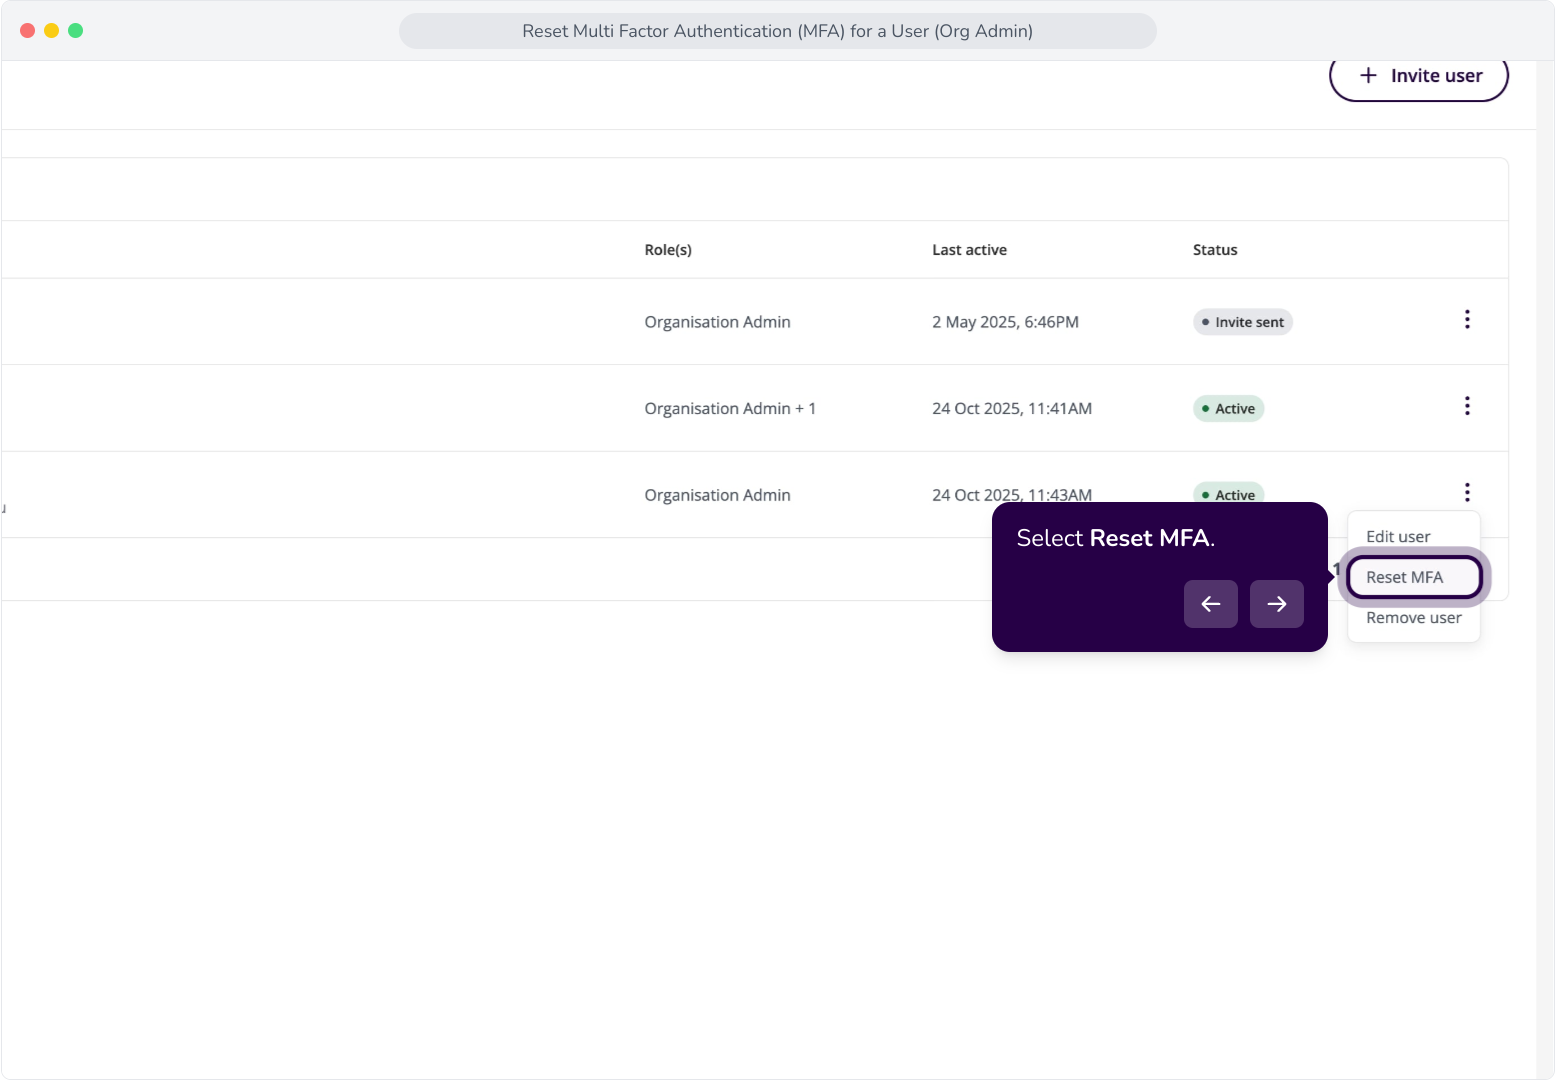
Task: Click the 2 May 2025, 6:46PM cell
Action: click(x=1005, y=322)
